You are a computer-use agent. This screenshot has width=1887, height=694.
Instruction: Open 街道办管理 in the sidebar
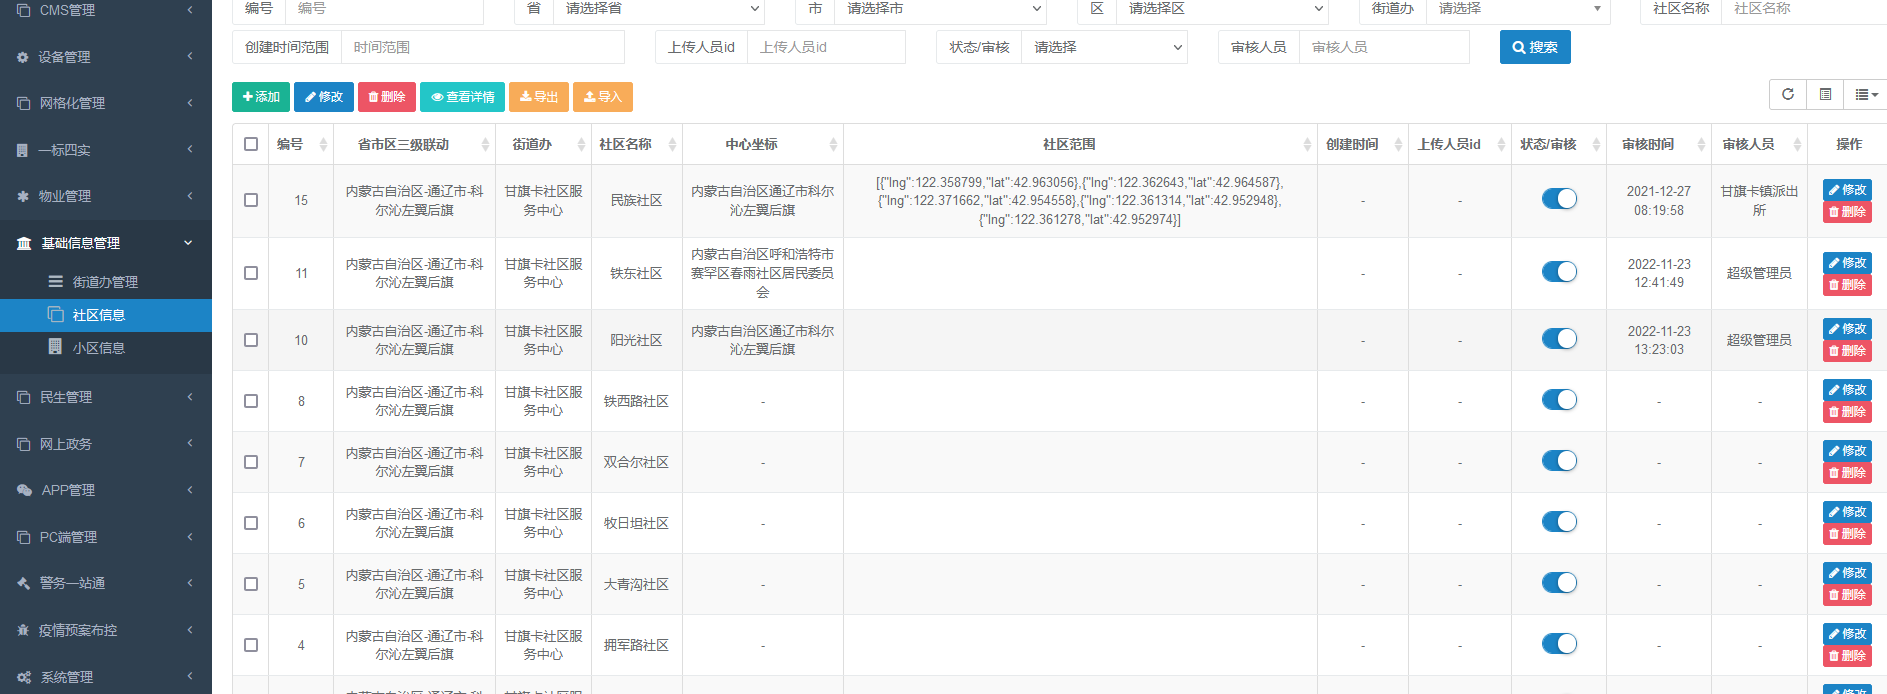105,282
